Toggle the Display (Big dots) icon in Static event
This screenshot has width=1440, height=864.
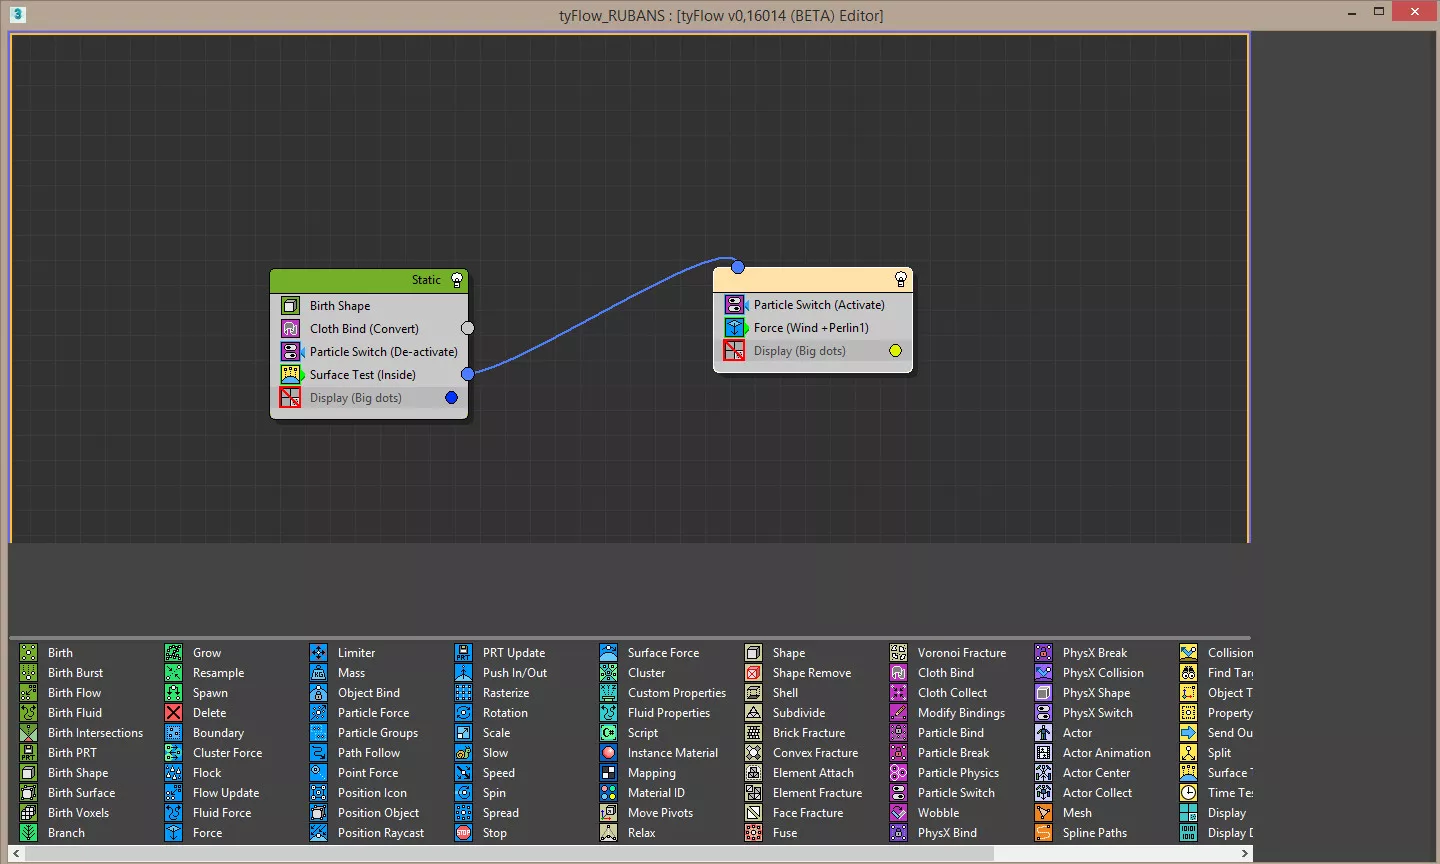(x=290, y=398)
